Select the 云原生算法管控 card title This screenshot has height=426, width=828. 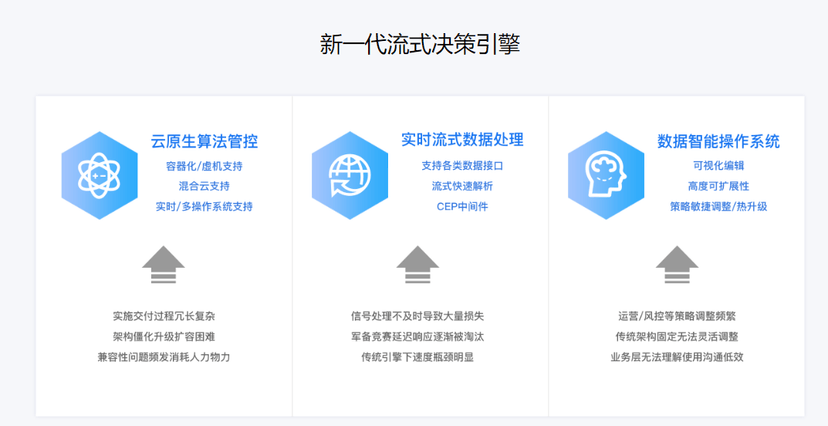(204, 141)
